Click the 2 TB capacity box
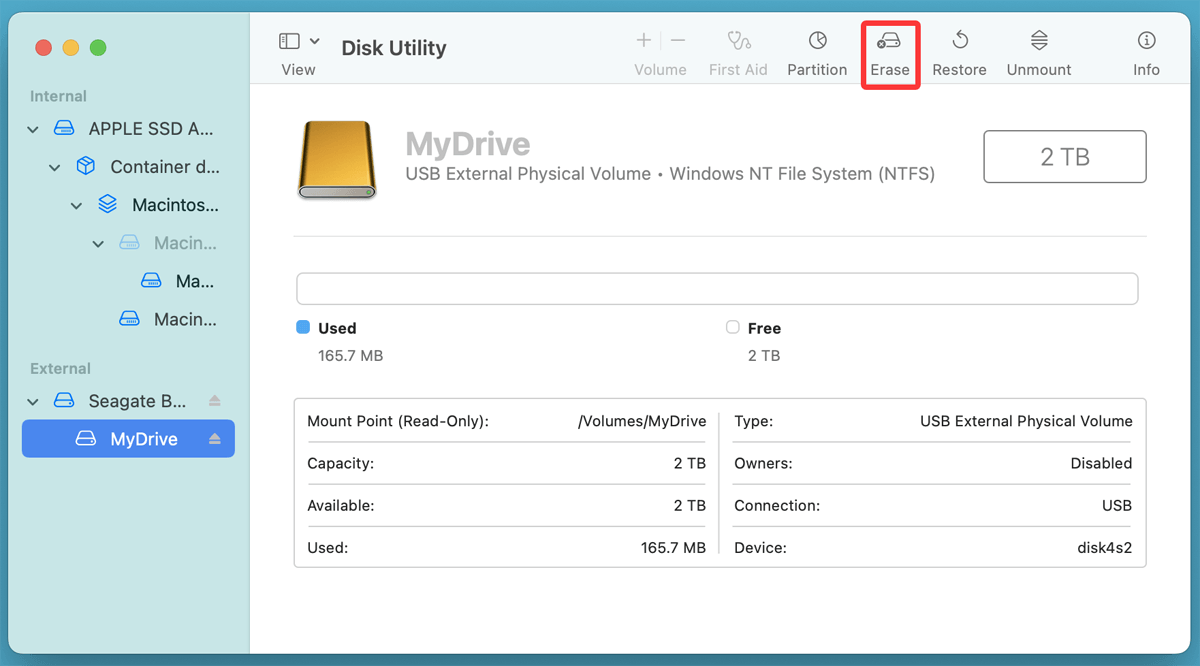The width and height of the screenshot is (1200, 666). 1064,157
